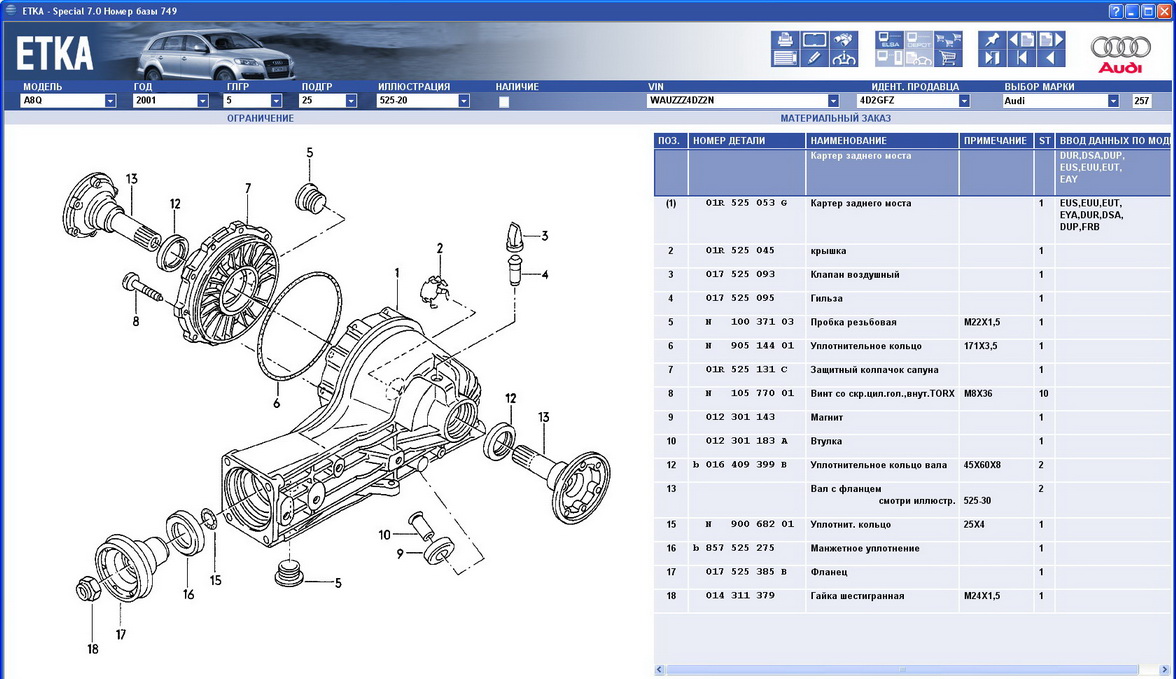This screenshot has width=1176, height=679.
Task: Go to next illustration page icon
Action: [1052, 40]
